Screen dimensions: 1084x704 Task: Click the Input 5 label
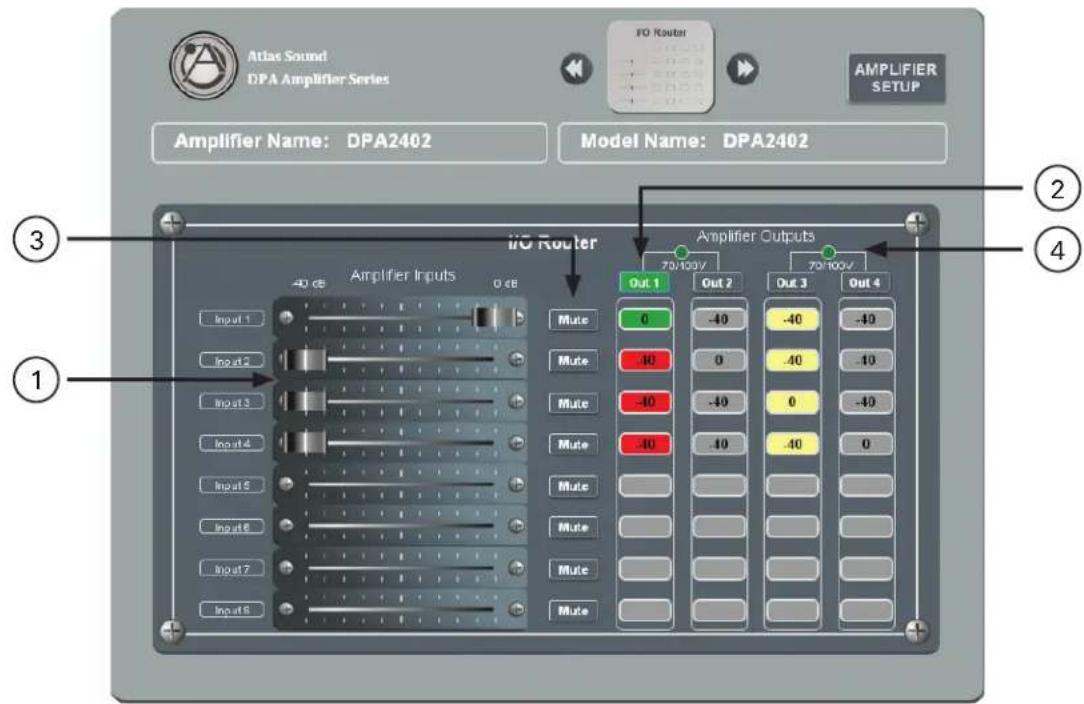[x=232, y=485]
